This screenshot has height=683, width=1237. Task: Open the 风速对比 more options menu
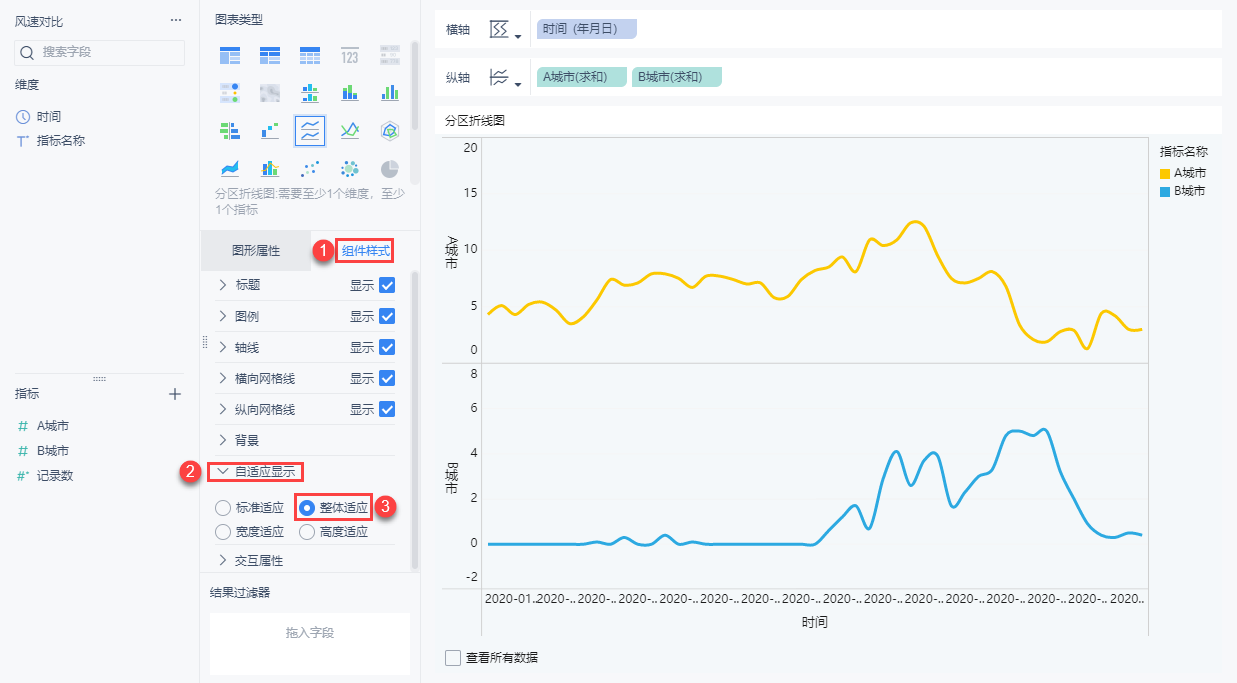176,20
